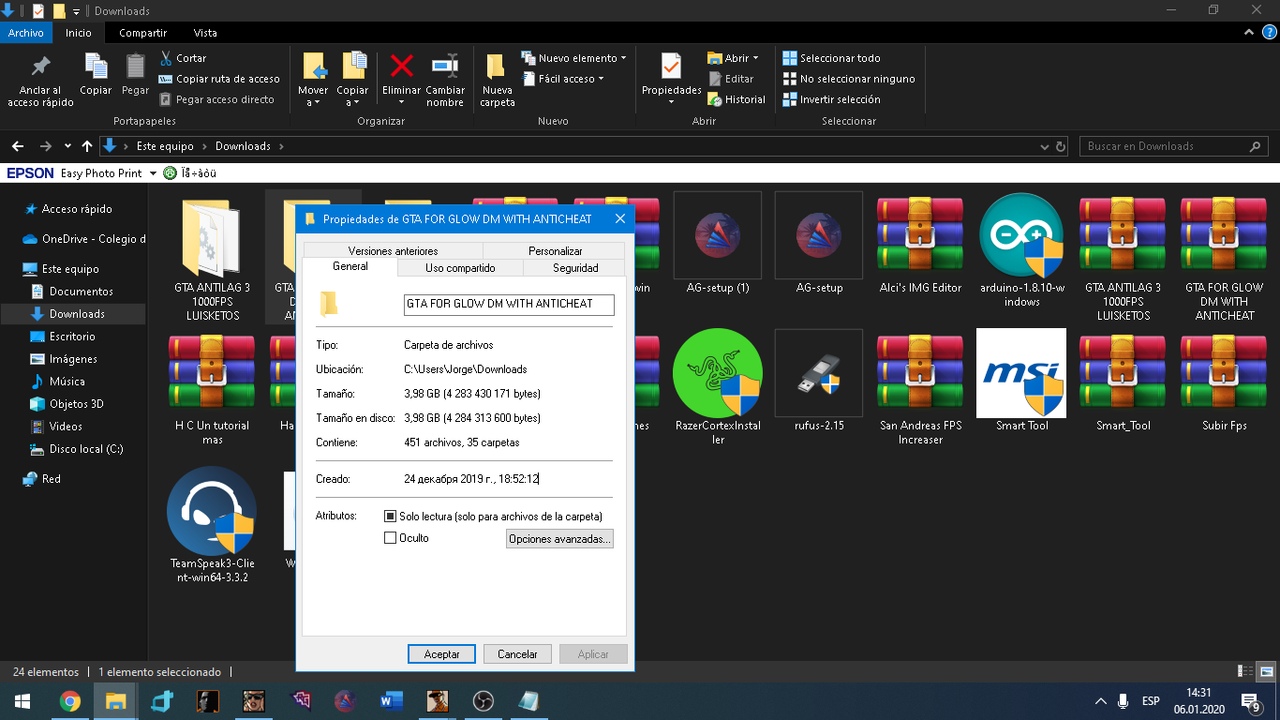Screen dimensions: 1280x720
Task: Click Invertir selección
Action: 831,100
